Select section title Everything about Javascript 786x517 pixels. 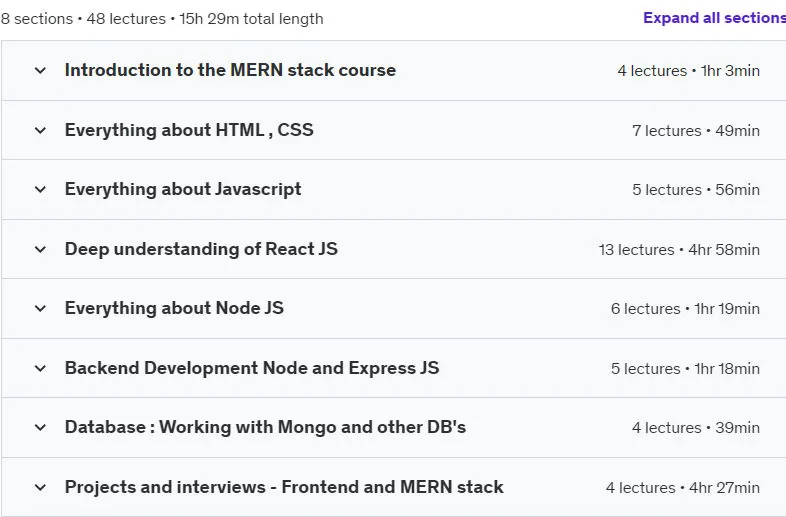[x=183, y=190]
